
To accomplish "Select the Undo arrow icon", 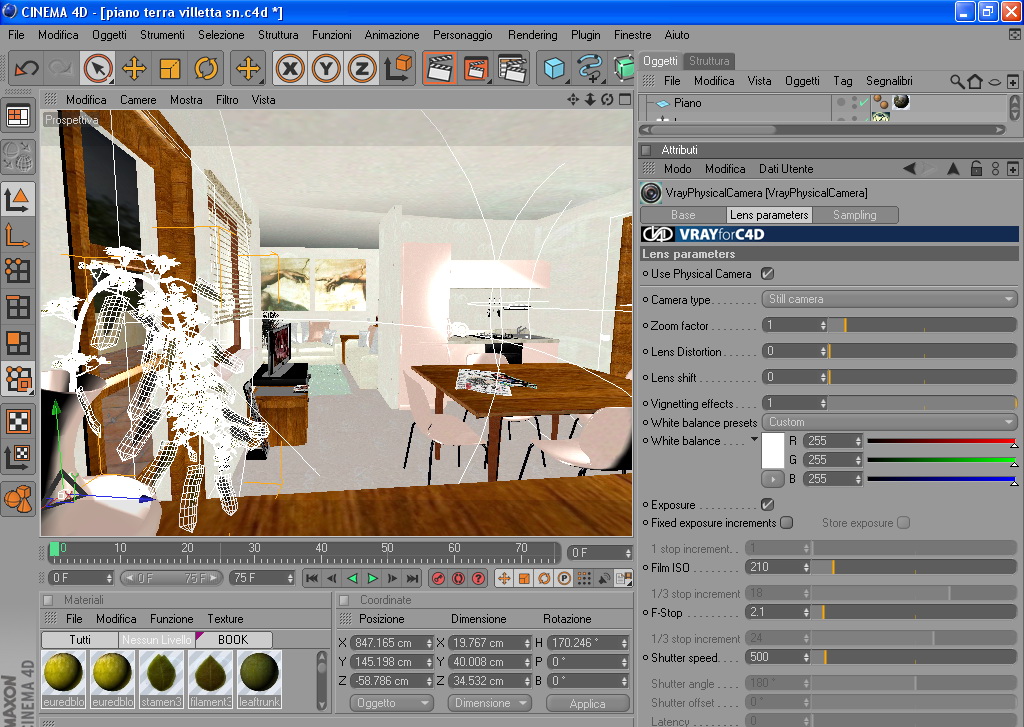I will [x=27, y=68].
